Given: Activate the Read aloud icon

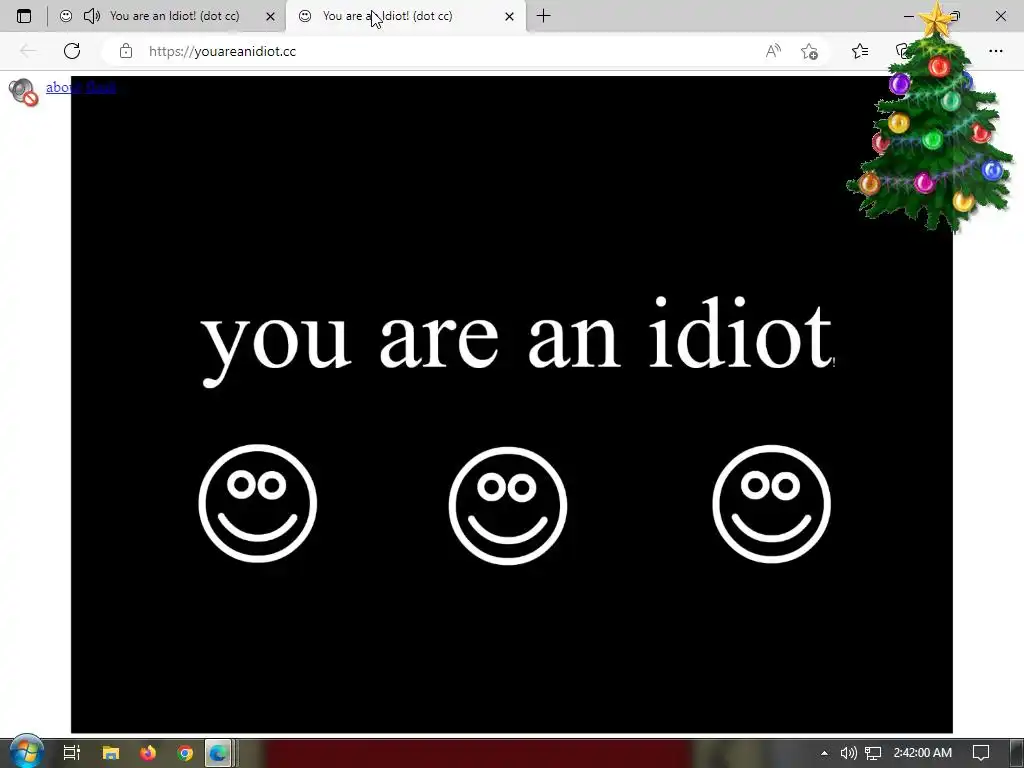Looking at the screenshot, I should (x=773, y=51).
